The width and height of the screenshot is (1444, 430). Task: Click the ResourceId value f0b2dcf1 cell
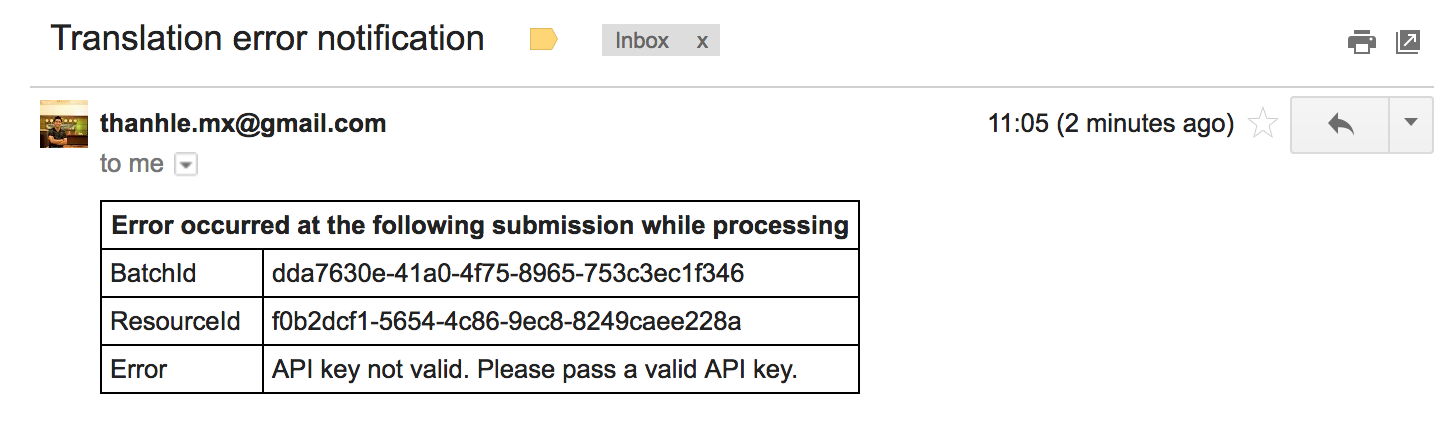click(x=506, y=321)
